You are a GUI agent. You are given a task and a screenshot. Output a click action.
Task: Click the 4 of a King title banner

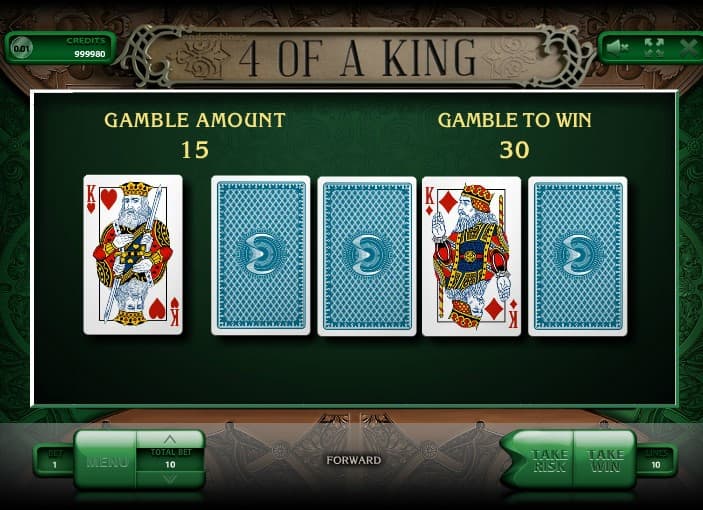coord(357,58)
